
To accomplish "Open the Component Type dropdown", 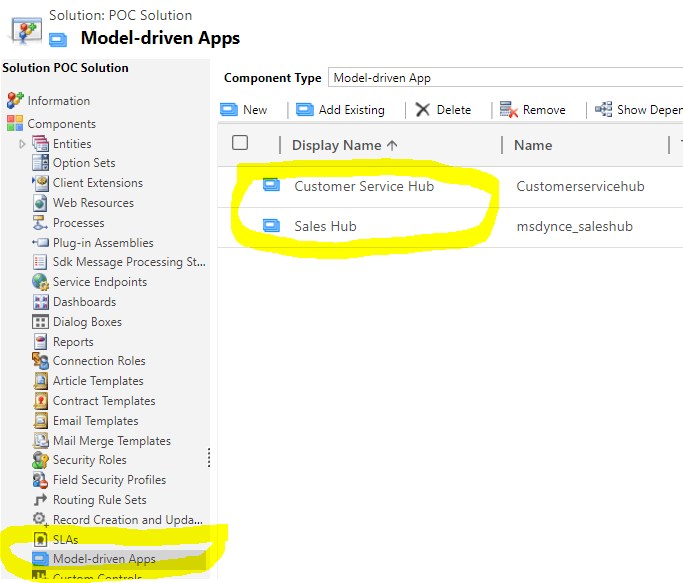I will [x=505, y=78].
